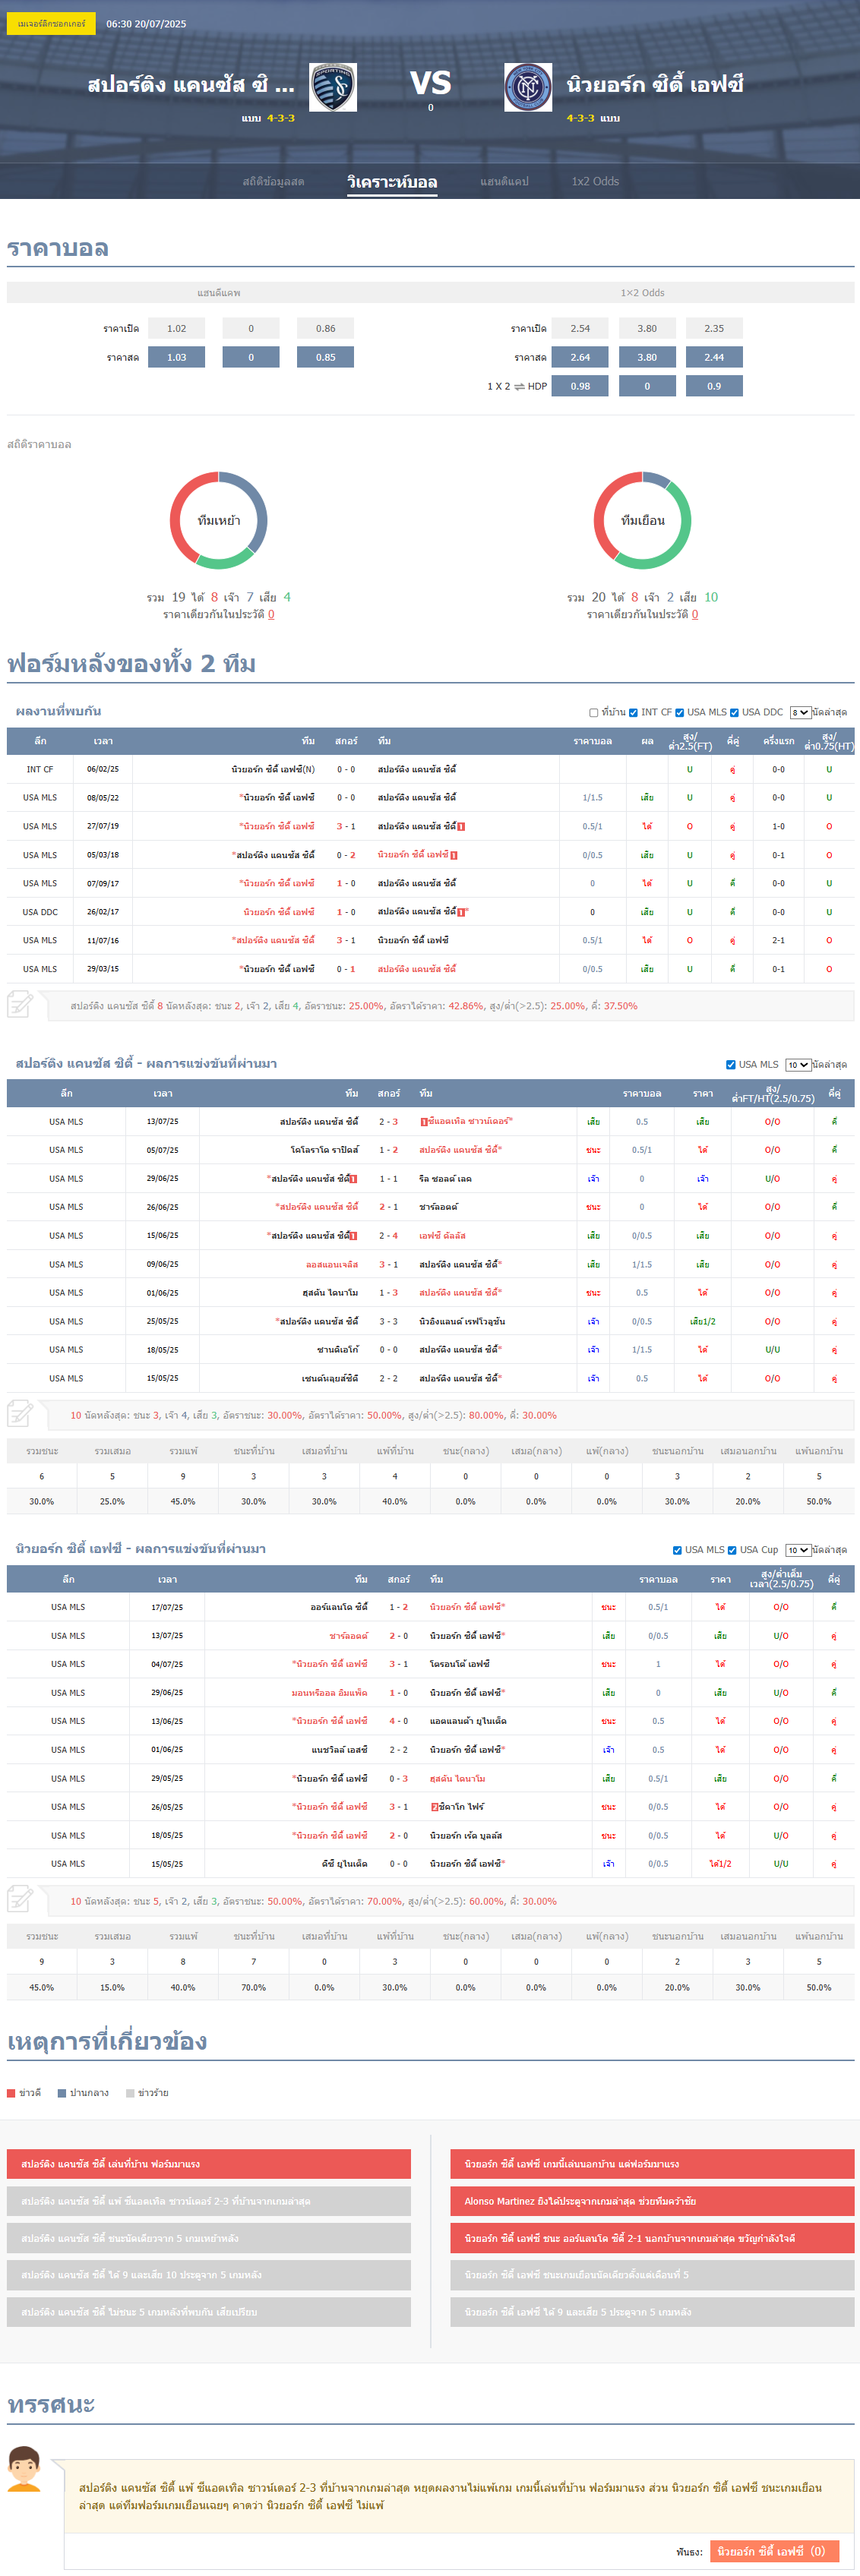This screenshot has width=860, height=2576.
Task: Click the 2.44 live 1x2 odds cell
Action: coord(714,357)
